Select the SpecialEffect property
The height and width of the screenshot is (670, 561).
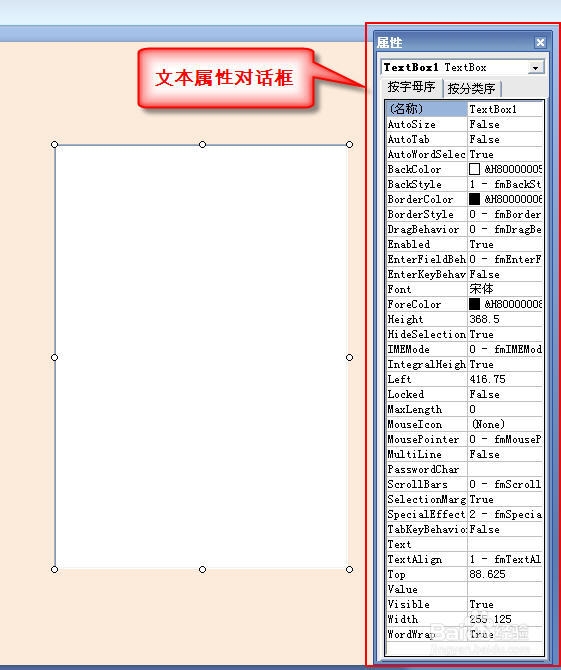[x=426, y=514]
